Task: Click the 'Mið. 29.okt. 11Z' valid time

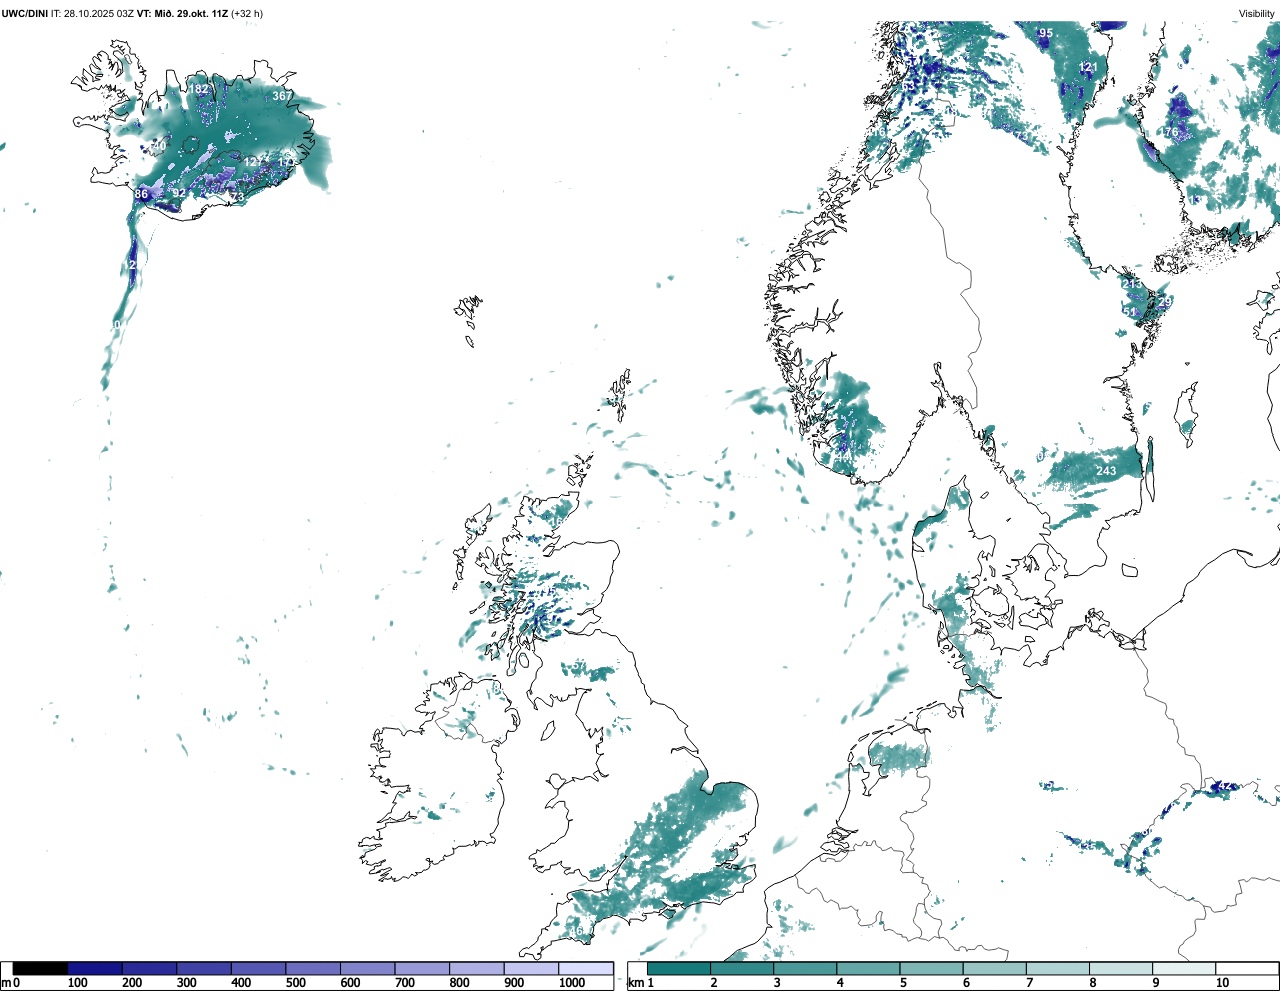Action: click(x=192, y=14)
